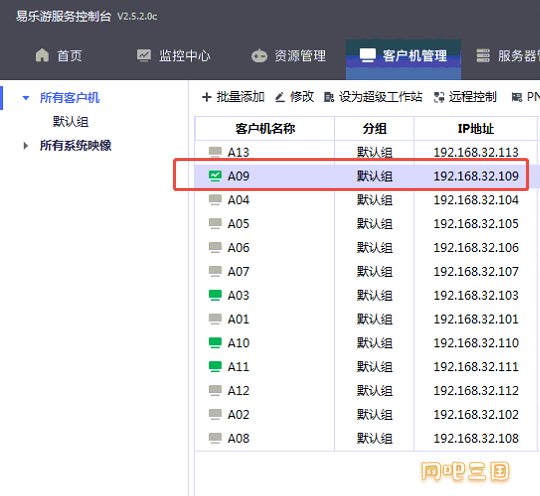Open the 资源管理 tab
Image resolution: width=540 pixels, height=496 pixels.
289,55
